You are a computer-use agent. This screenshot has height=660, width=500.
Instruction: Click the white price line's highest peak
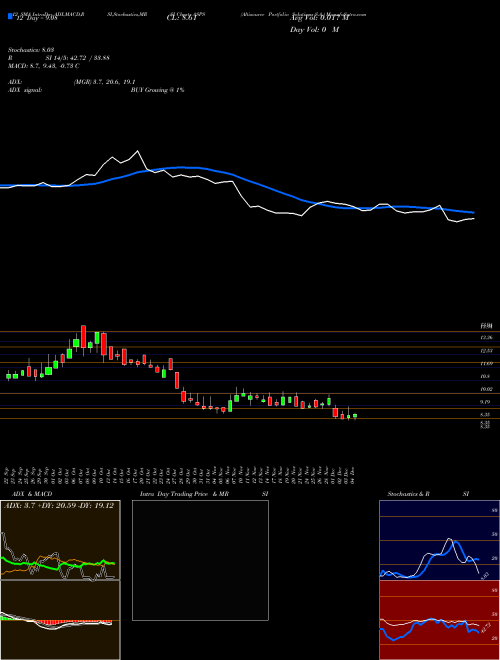(x=137, y=151)
